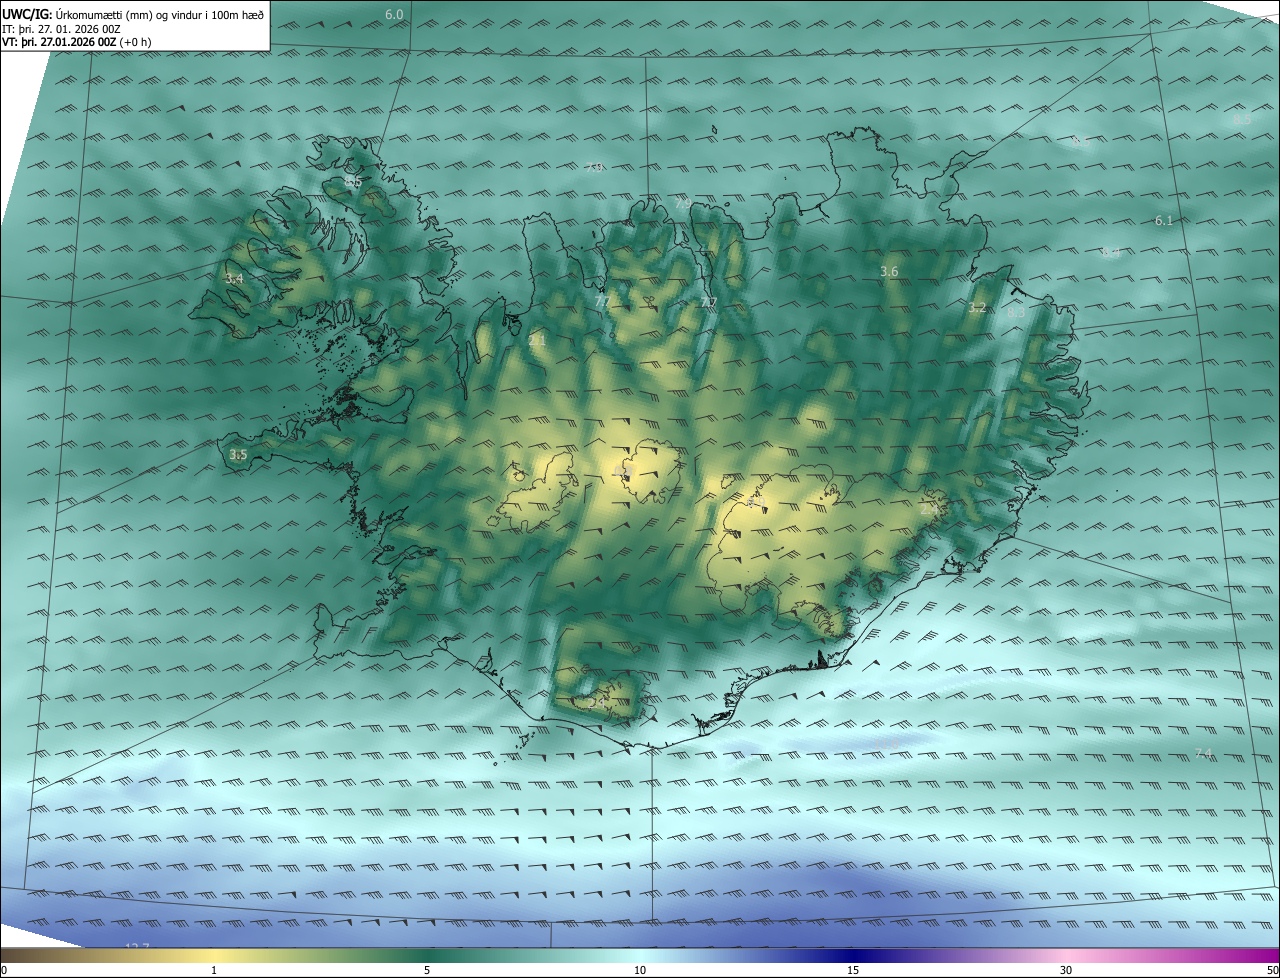The height and width of the screenshot is (978, 1280).
Task: Click the 5 tick on the color scale
Action: click(x=427, y=970)
